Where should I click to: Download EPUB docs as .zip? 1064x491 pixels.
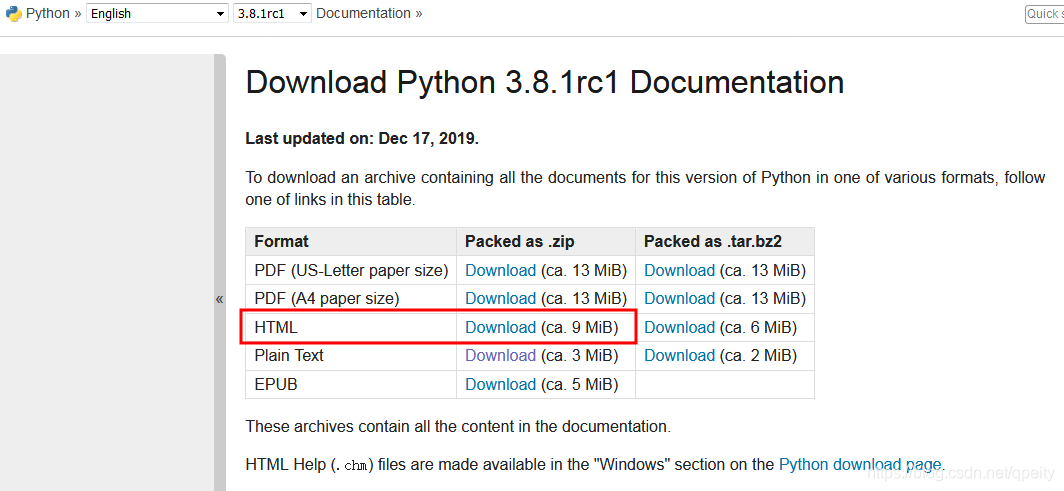tap(501, 385)
